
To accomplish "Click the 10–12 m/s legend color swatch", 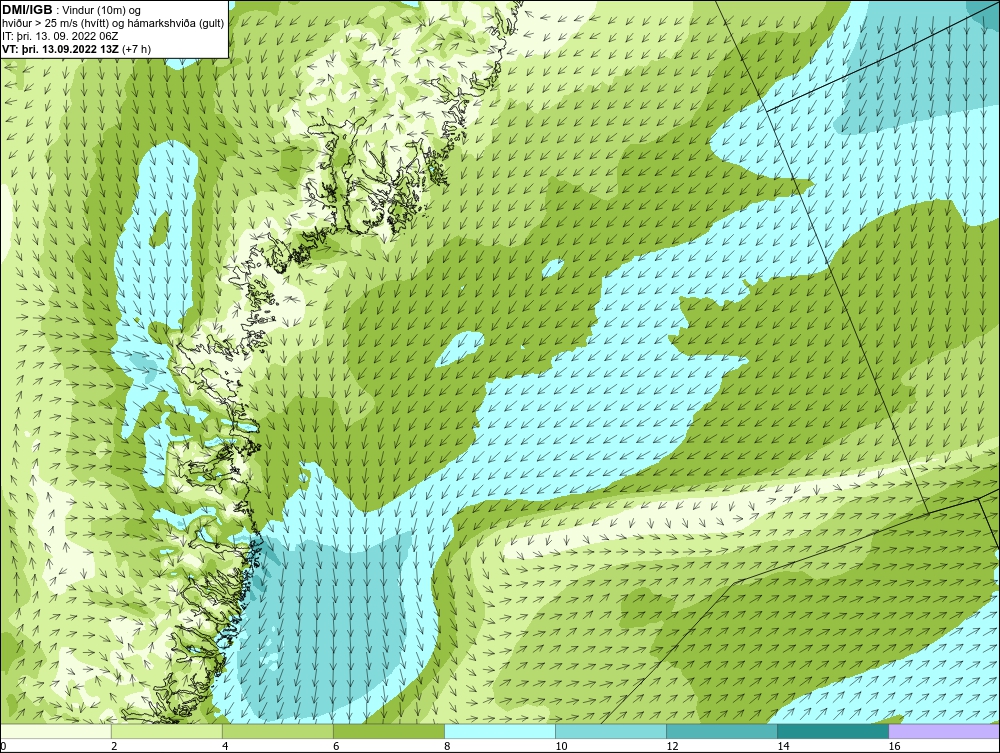I will tap(611, 731).
